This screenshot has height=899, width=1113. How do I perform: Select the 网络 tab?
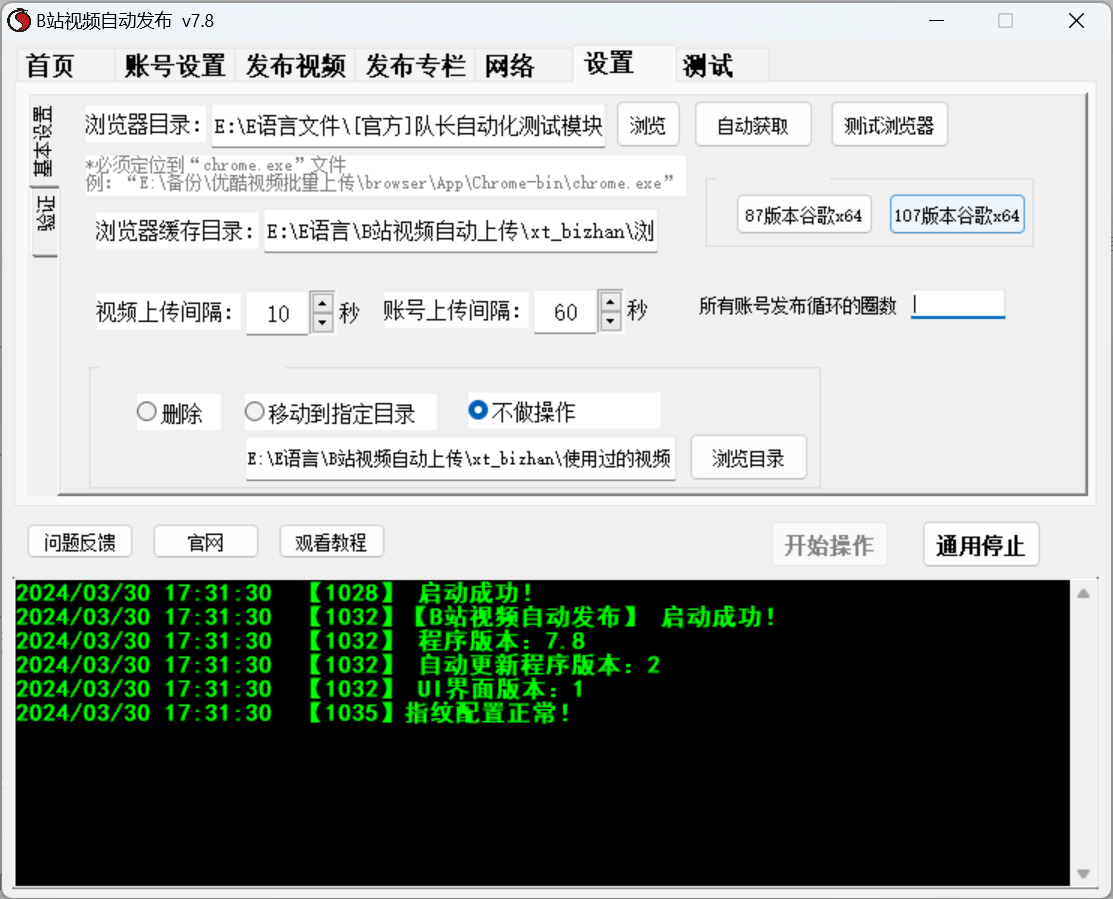523,65
